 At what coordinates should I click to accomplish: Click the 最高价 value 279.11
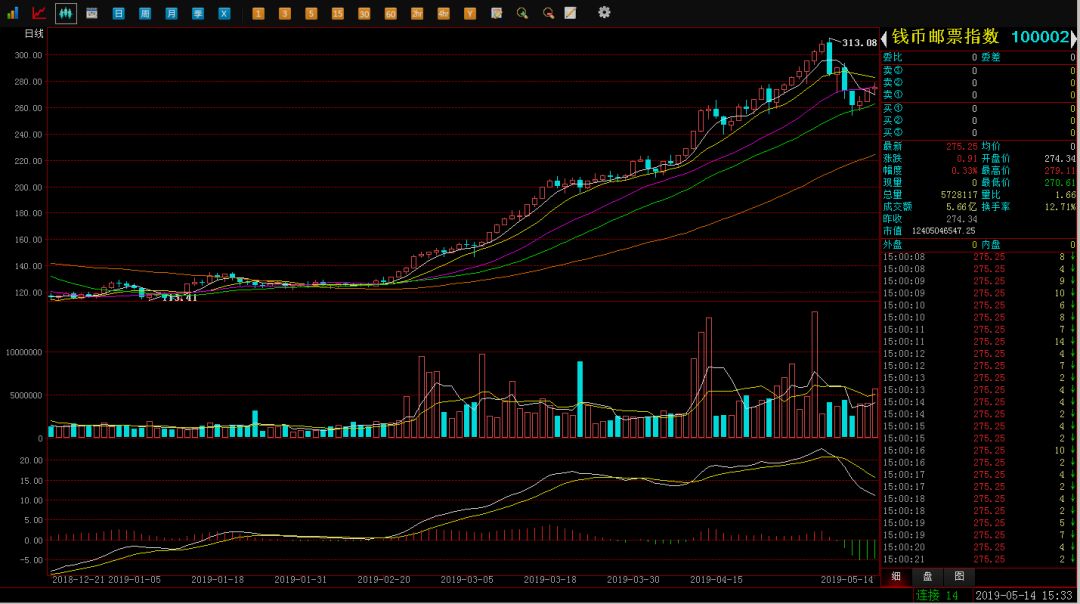tap(1059, 170)
